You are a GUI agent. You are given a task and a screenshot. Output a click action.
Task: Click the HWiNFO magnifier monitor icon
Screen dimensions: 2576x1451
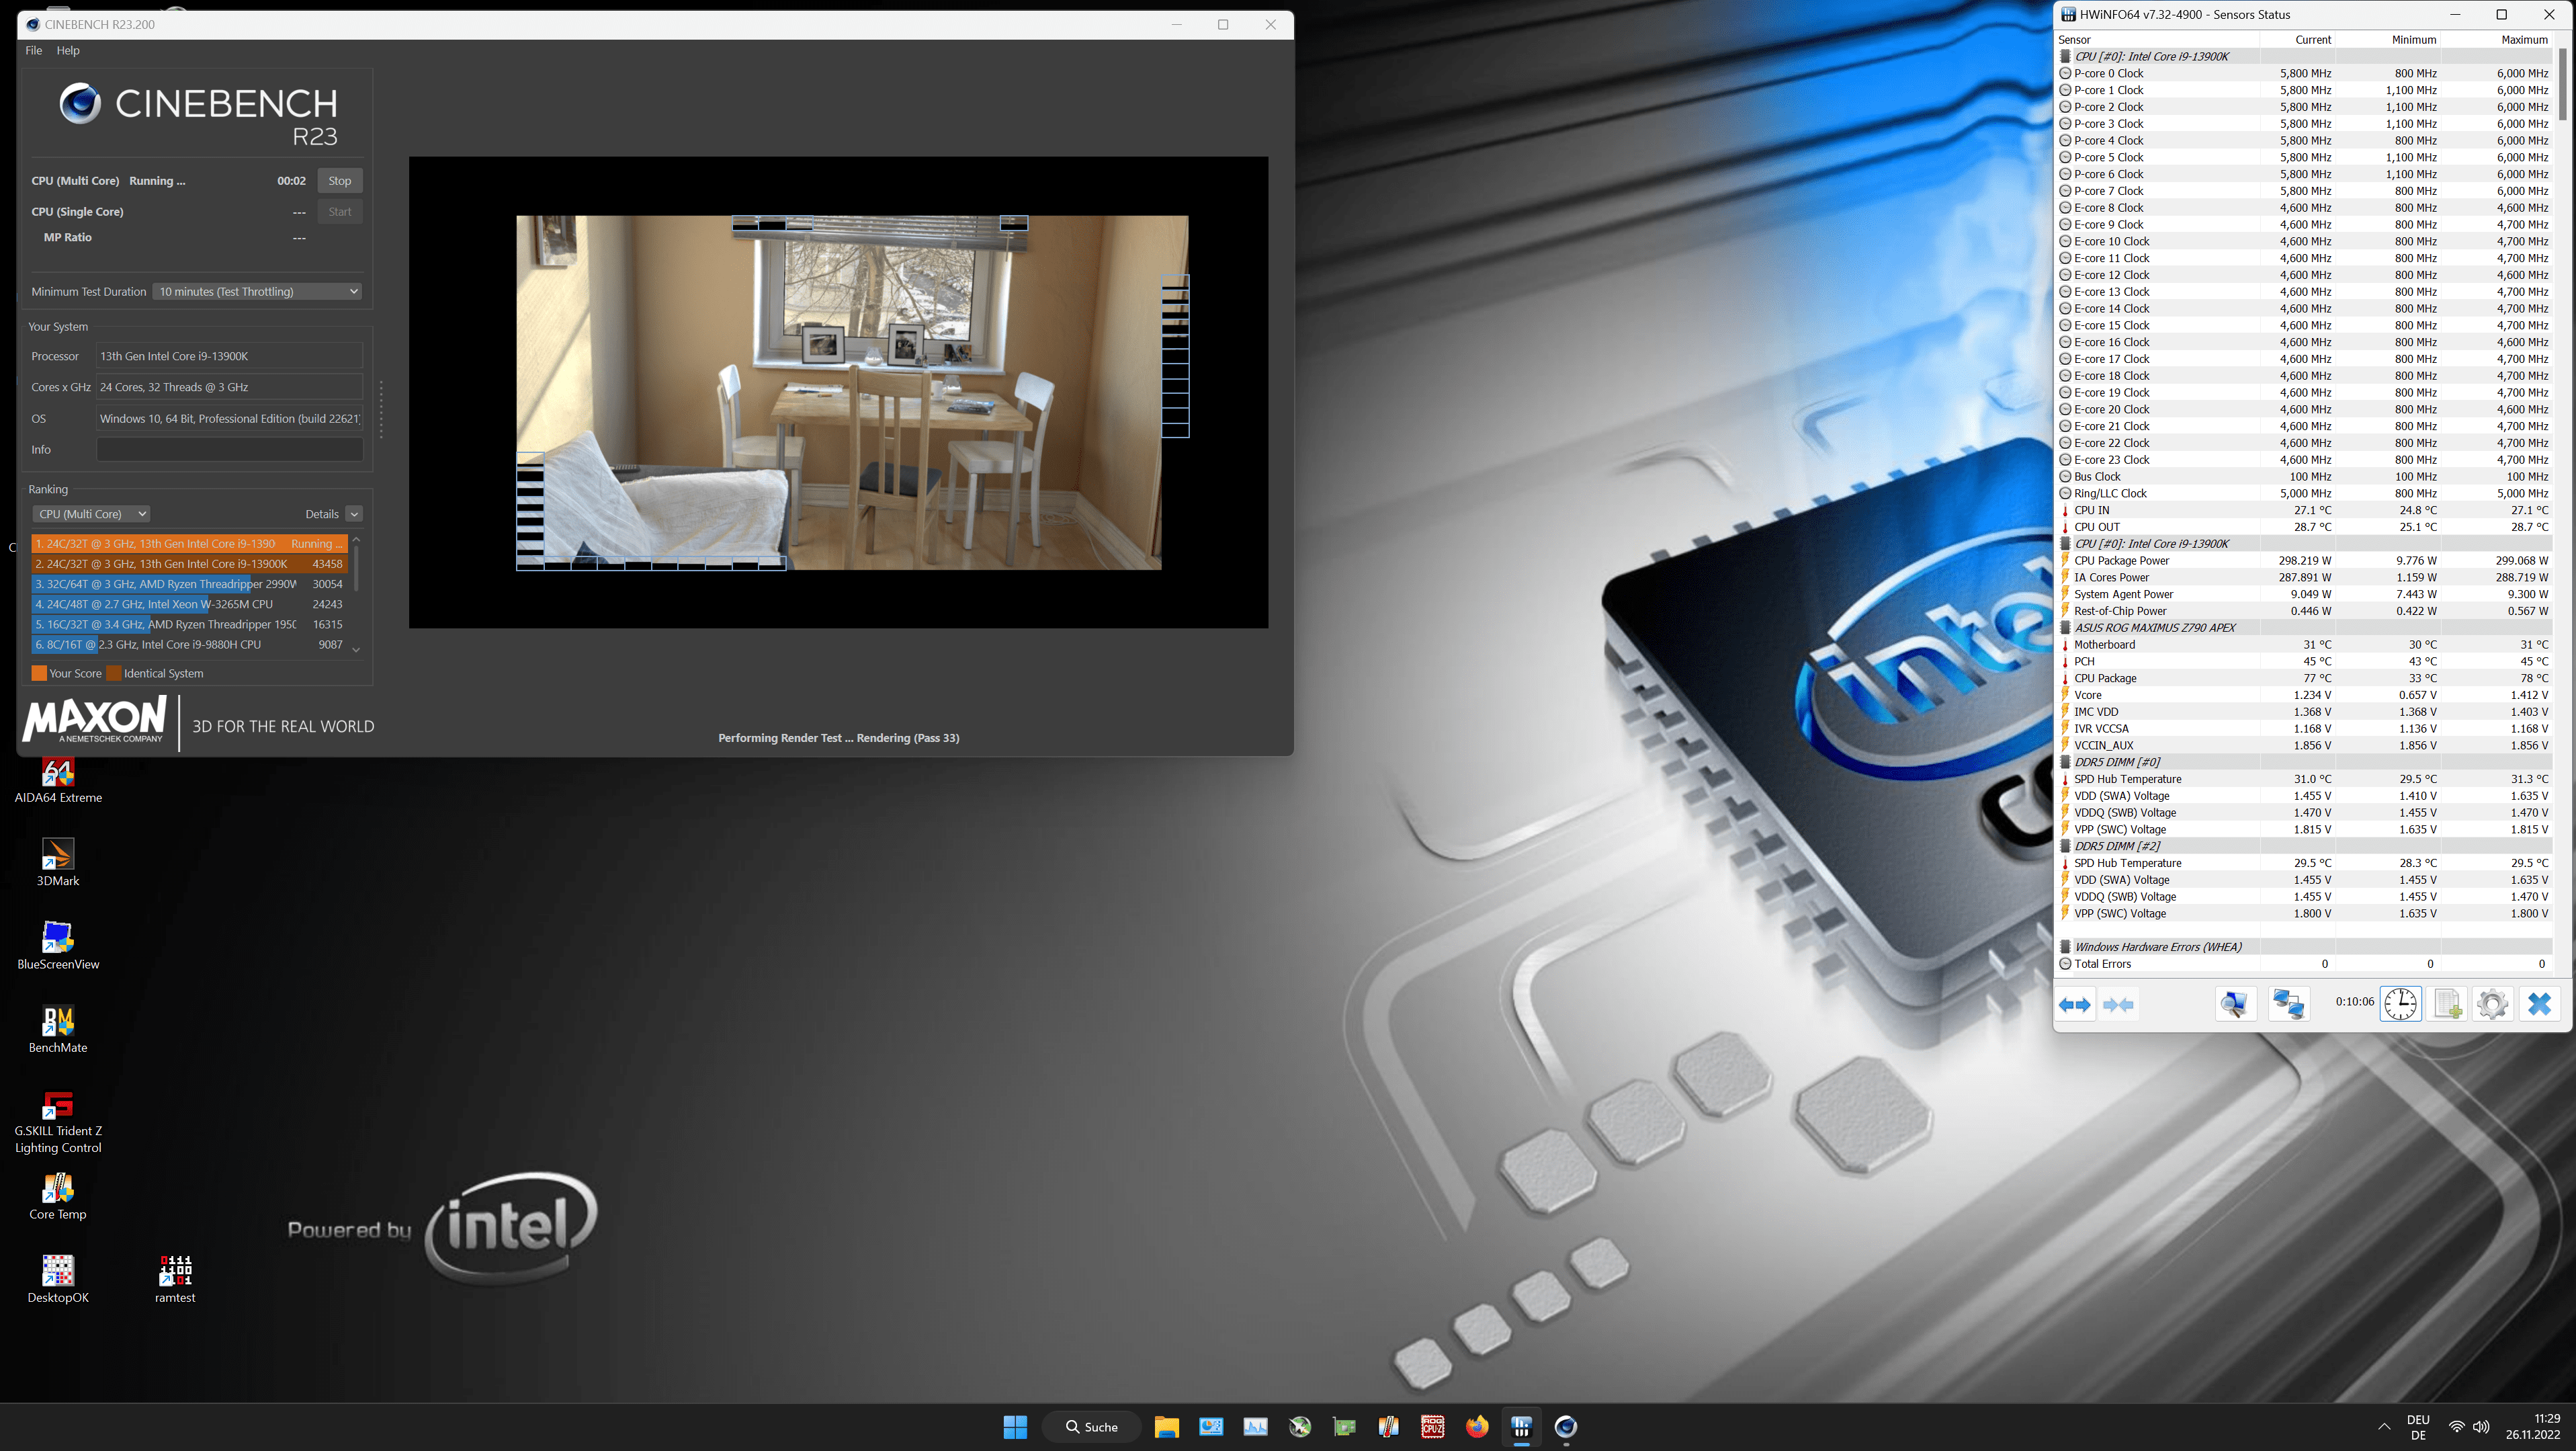pyautogui.click(x=2235, y=1004)
